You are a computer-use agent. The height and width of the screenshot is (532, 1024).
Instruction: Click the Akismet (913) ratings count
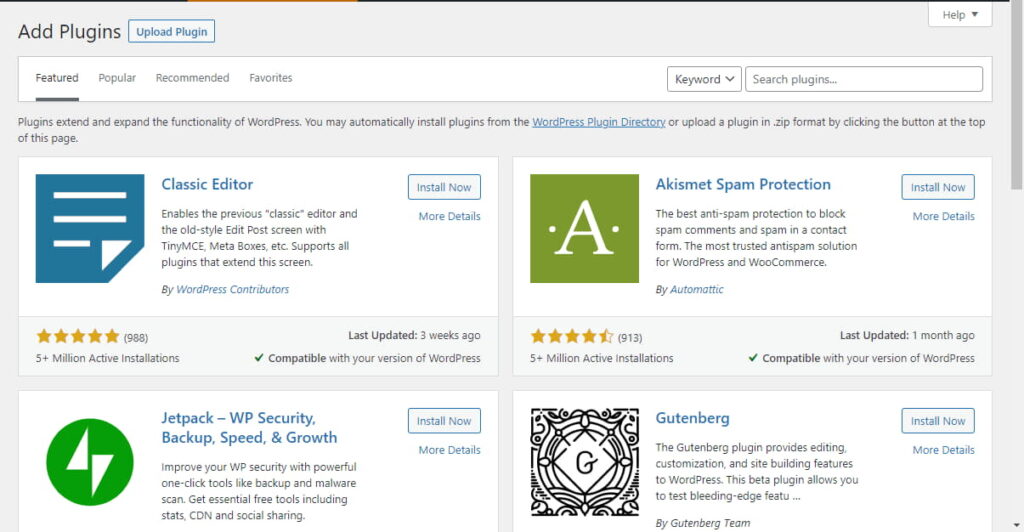pyautogui.click(x=630, y=337)
